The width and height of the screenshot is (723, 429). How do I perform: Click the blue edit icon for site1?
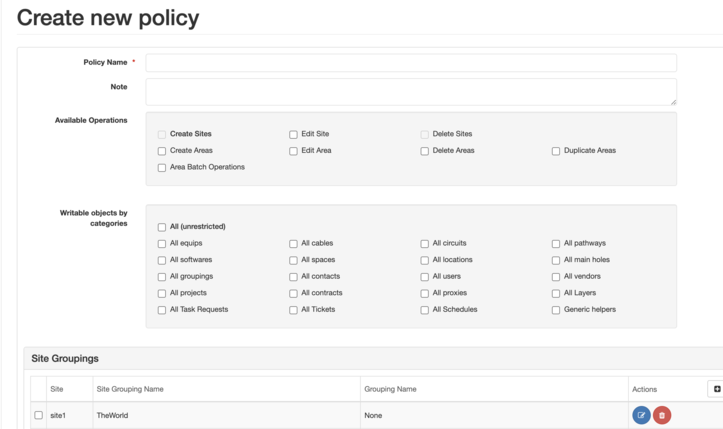click(x=641, y=415)
